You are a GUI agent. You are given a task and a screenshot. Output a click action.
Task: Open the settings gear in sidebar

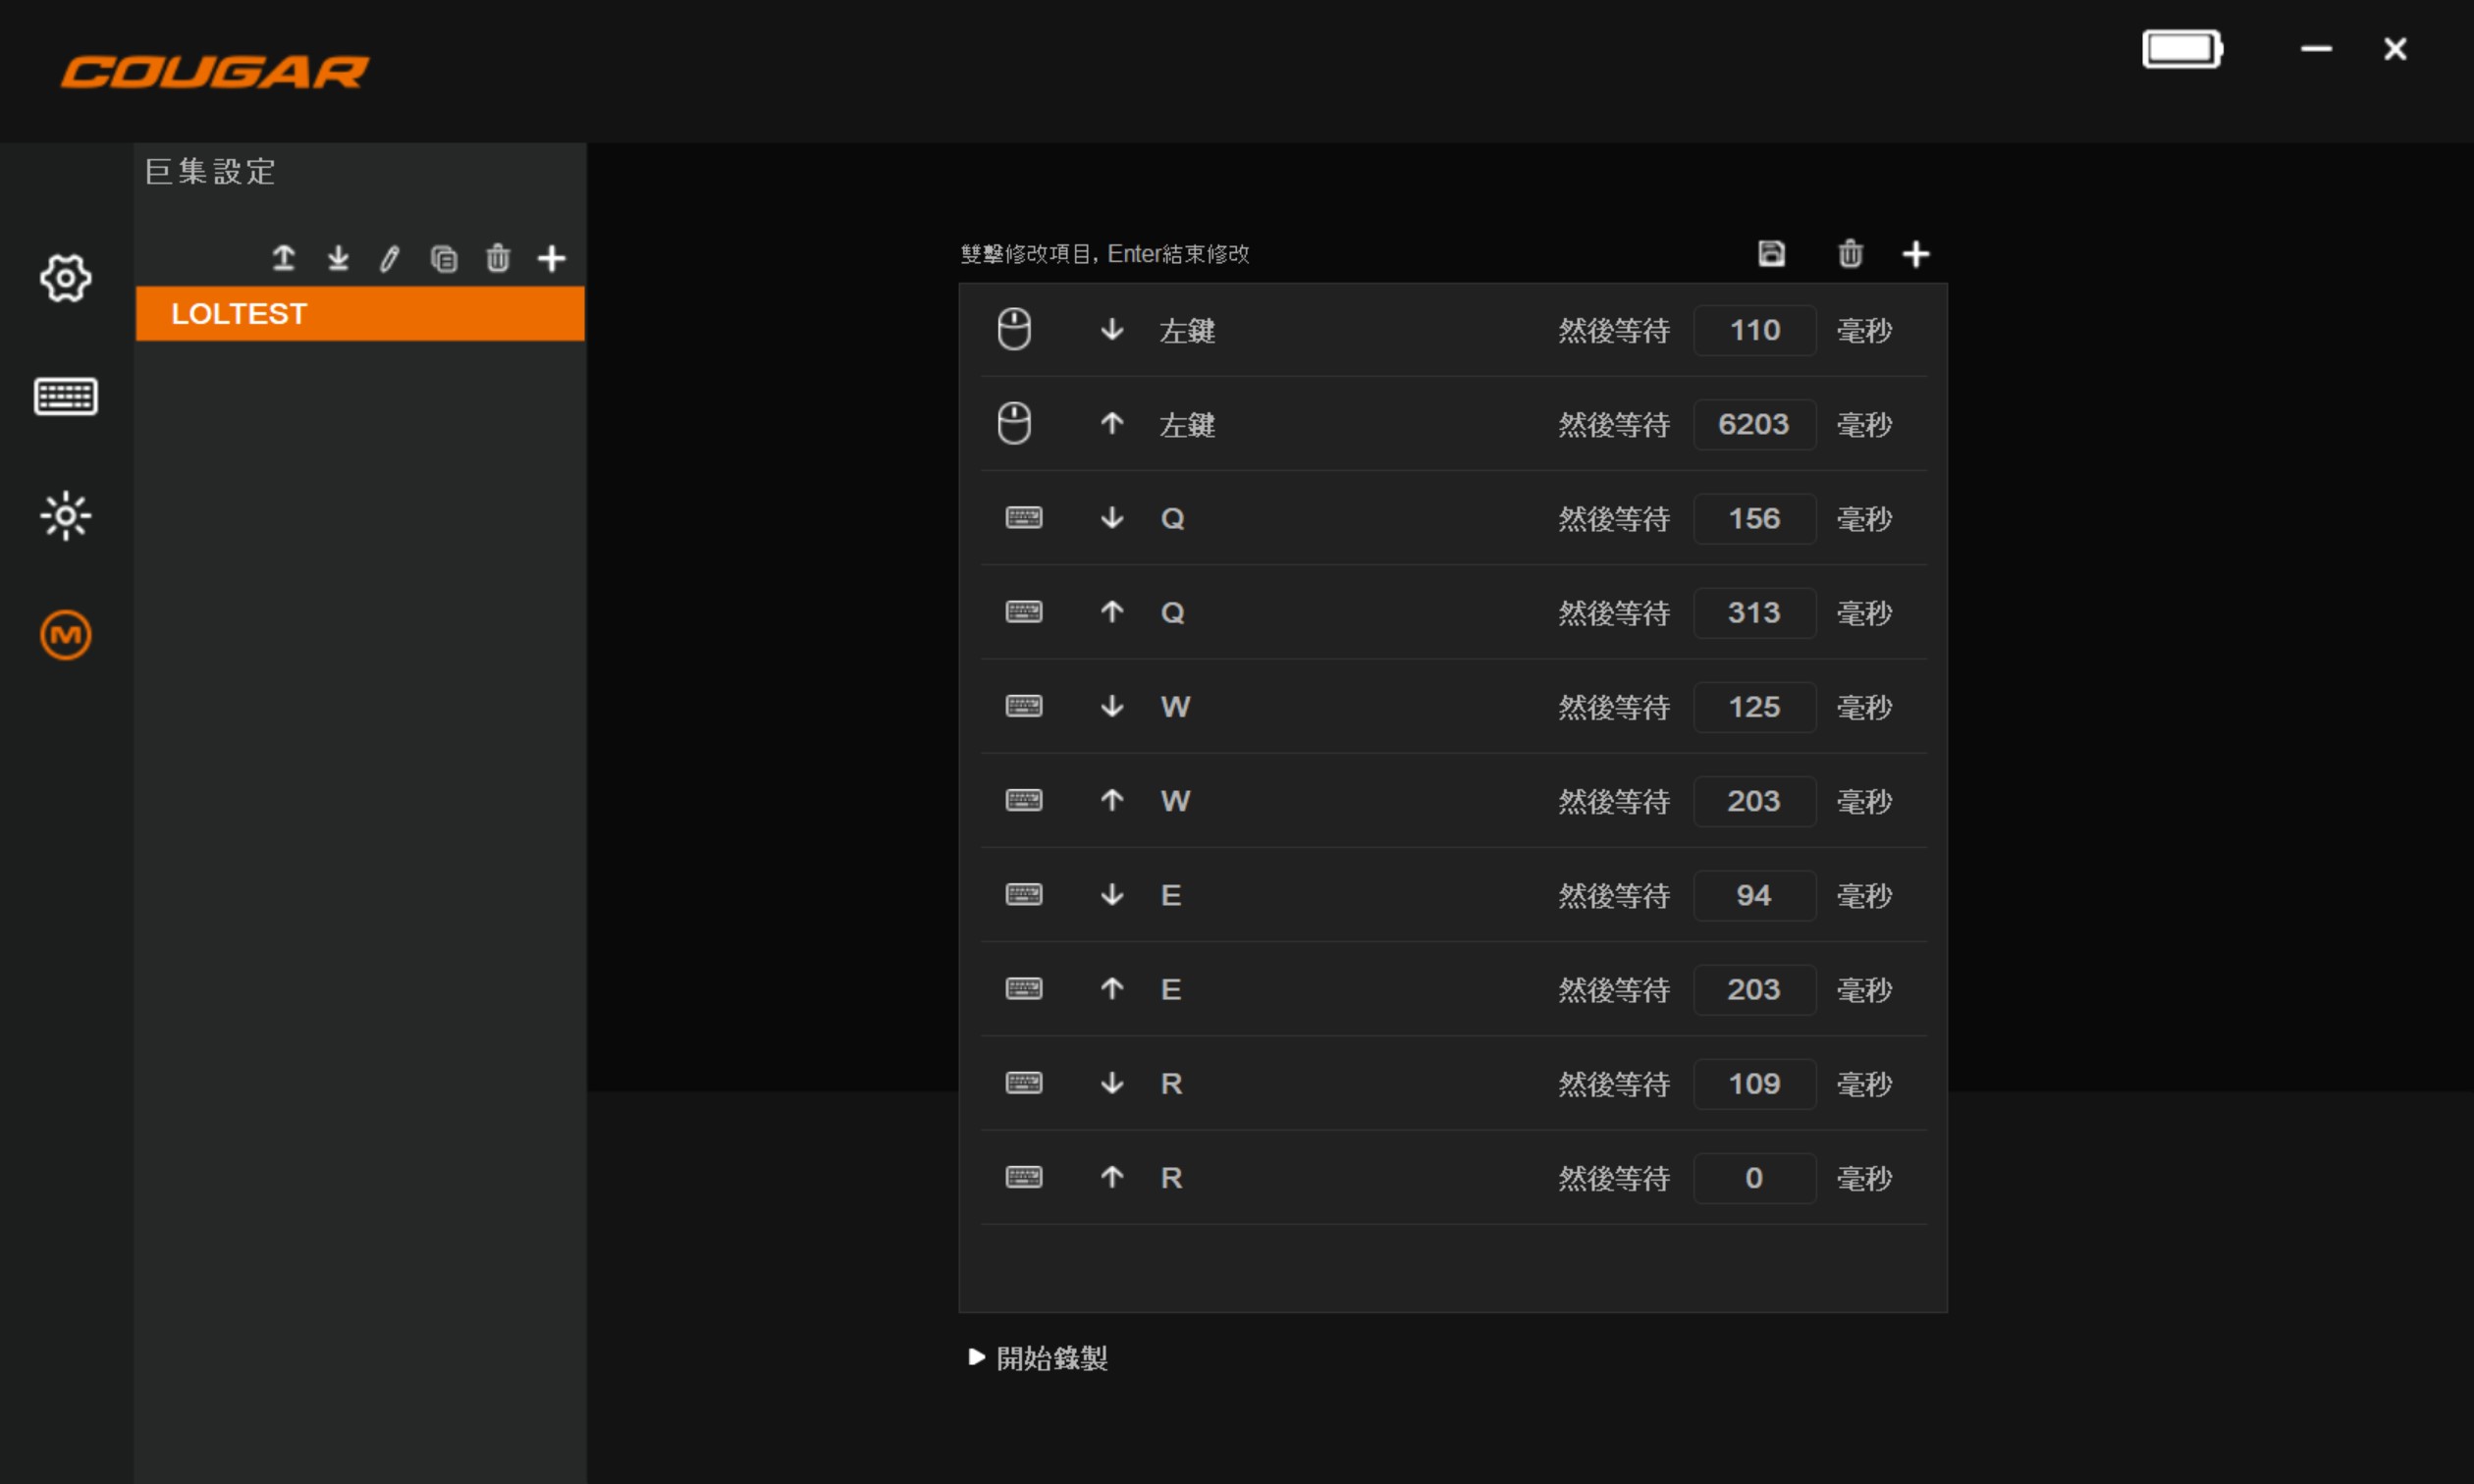coord(65,278)
